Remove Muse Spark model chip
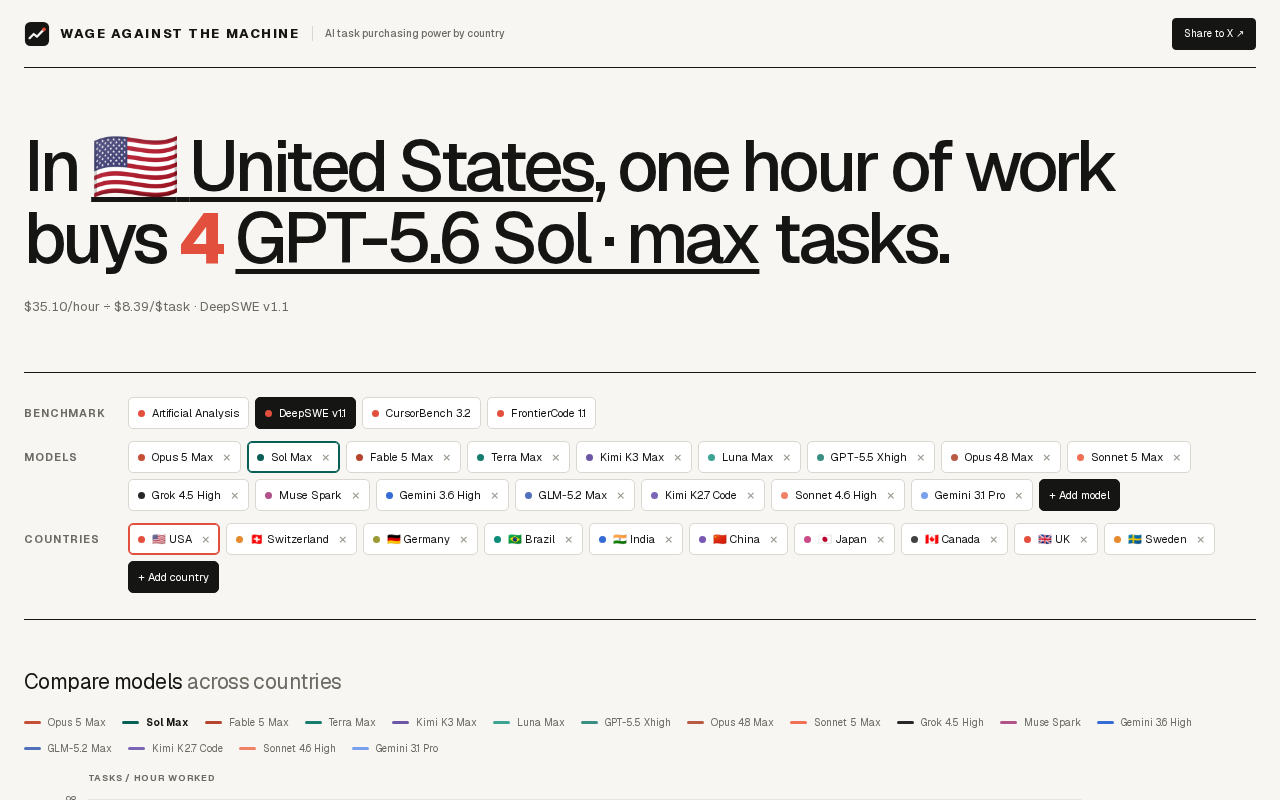 [x=356, y=495]
